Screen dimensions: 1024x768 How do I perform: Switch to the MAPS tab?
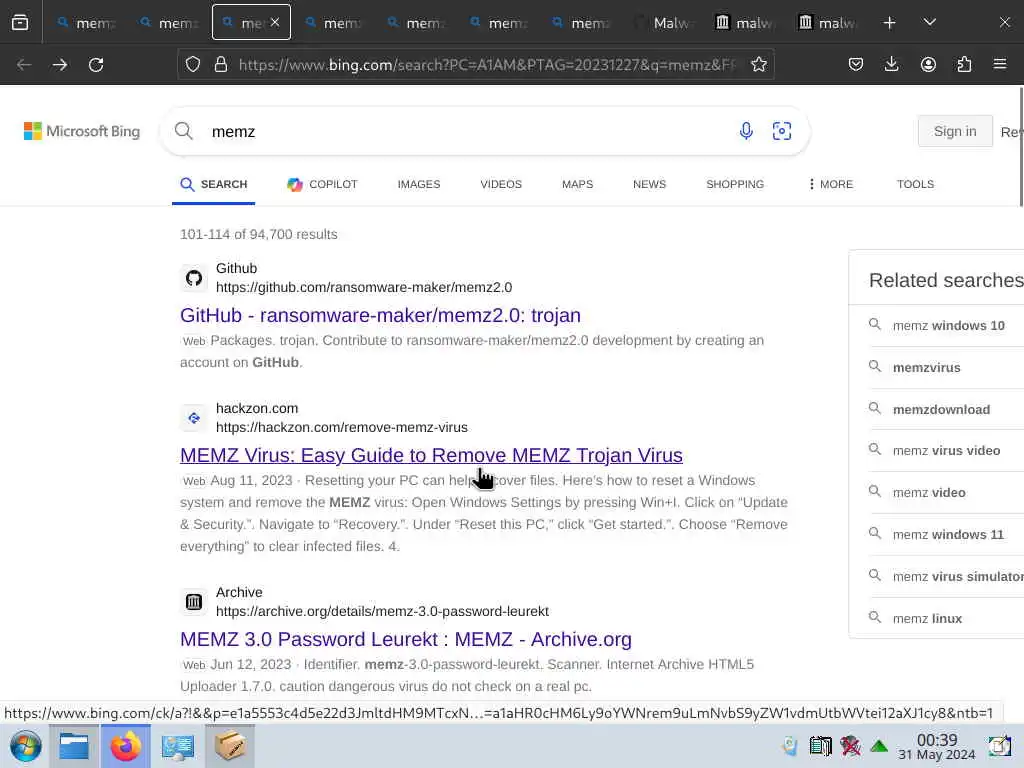click(577, 185)
